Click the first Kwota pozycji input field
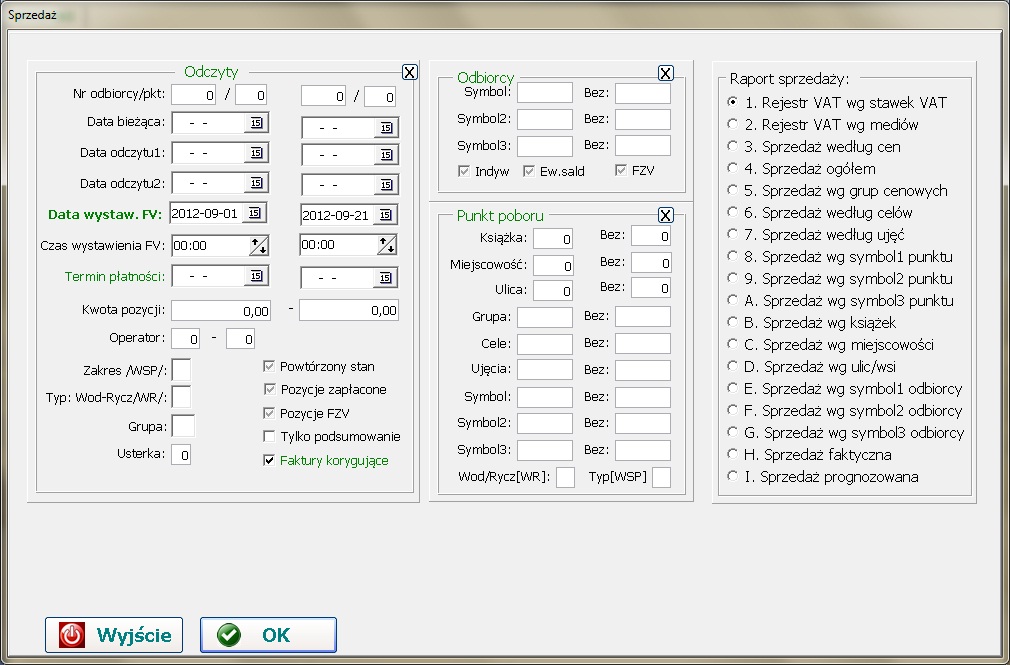The height and width of the screenshot is (665, 1010). point(220,310)
